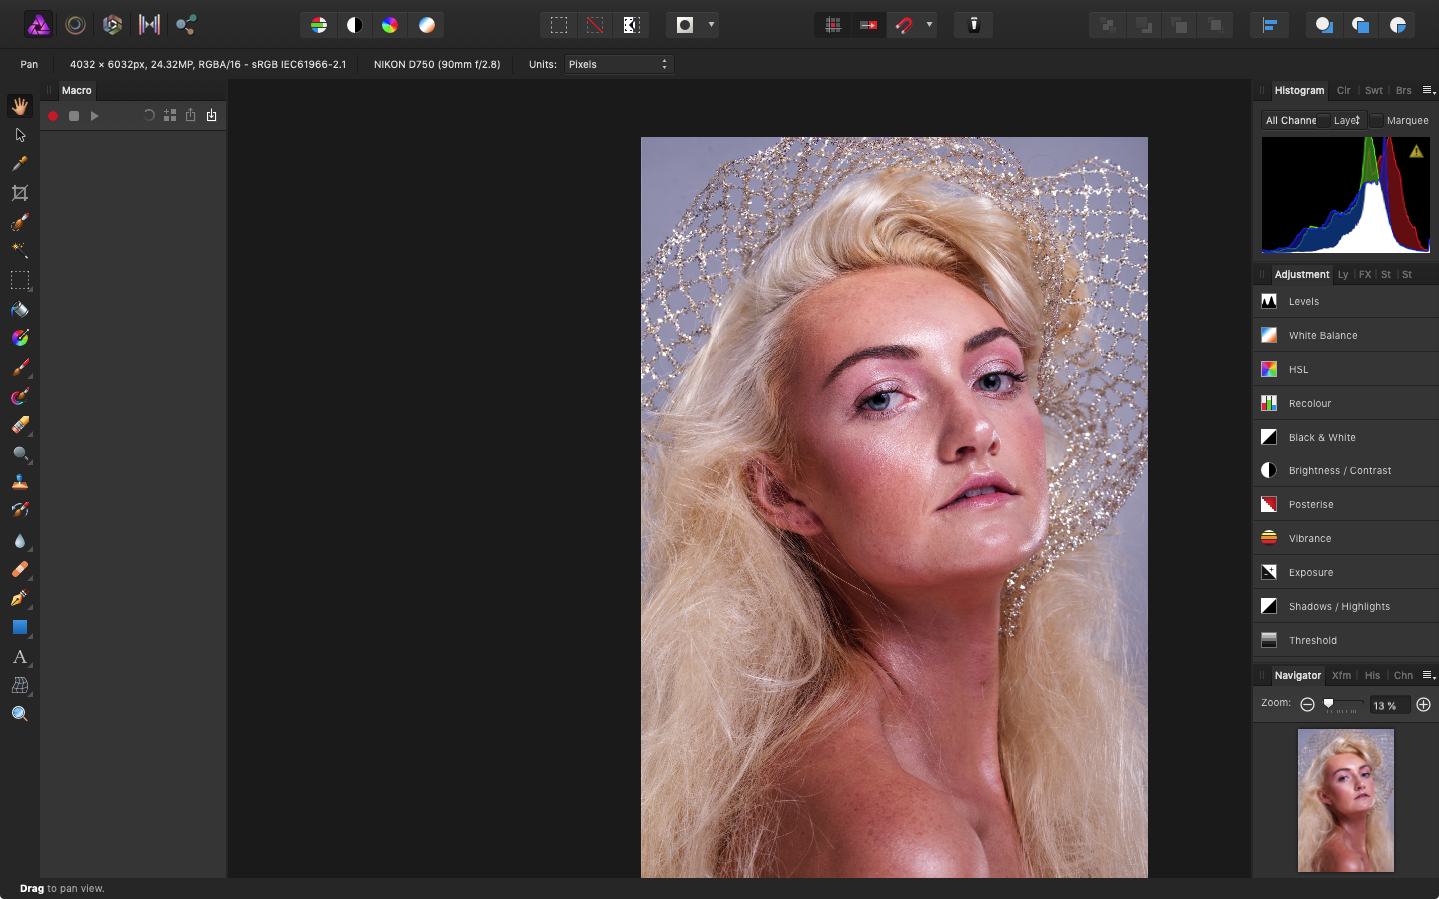1439x899 pixels.
Task: Select the Blur Brush droplet tool
Action: coord(20,540)
